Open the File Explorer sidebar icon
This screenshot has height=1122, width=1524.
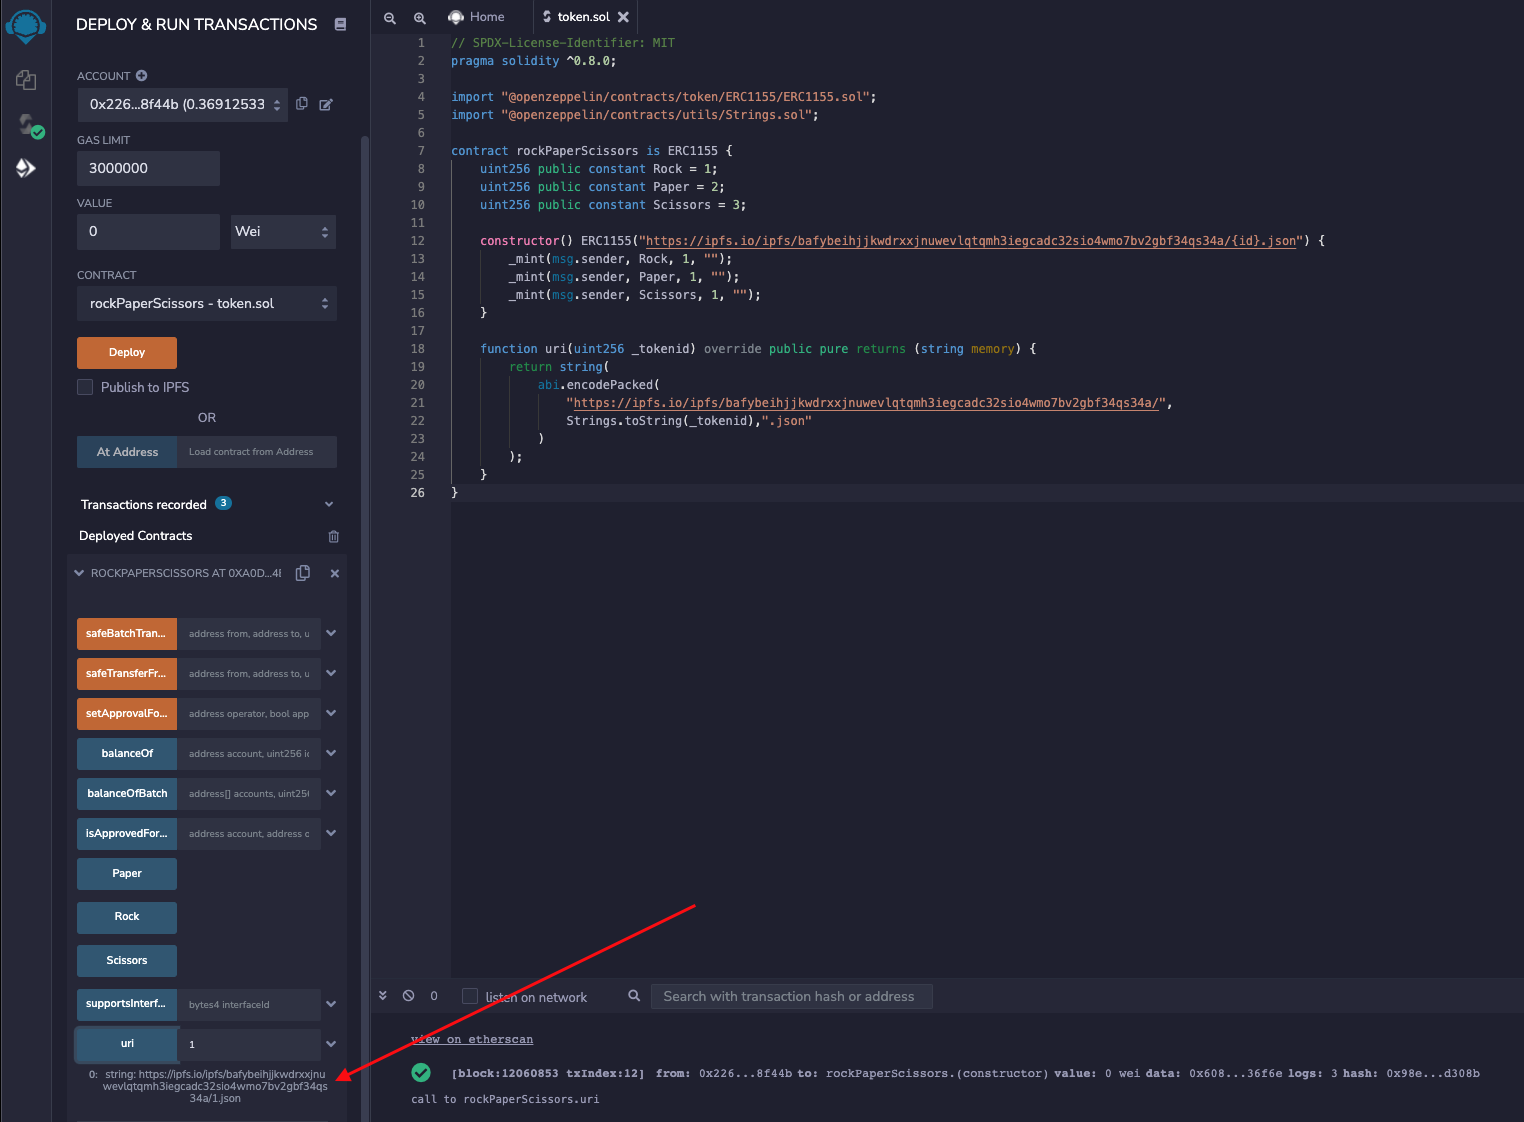[26, 80]
